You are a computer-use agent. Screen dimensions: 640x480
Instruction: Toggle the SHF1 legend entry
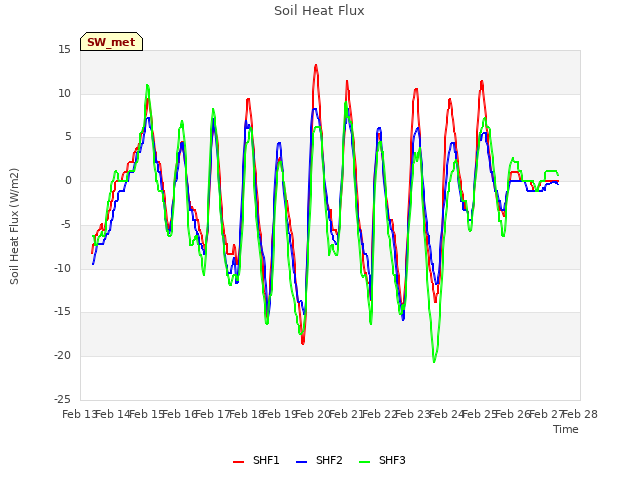[256, 460]
